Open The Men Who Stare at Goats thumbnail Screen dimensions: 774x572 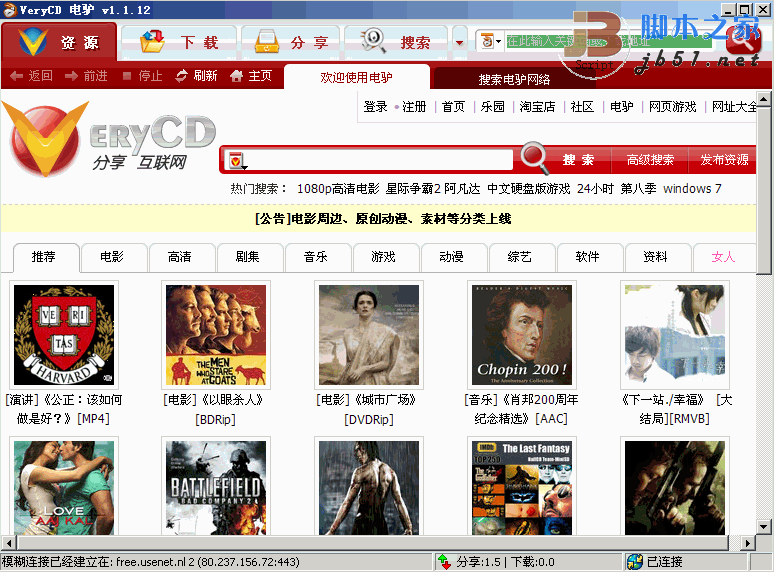pyautogui.click(x=216, y=335)
